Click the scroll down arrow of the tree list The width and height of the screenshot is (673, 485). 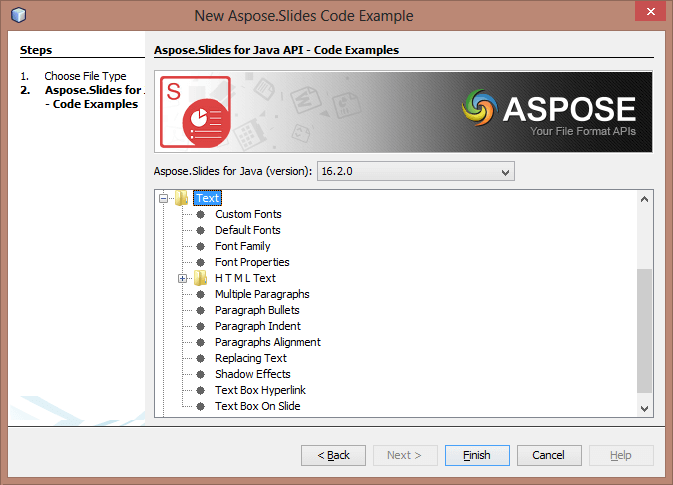click(x=644, y=409)
